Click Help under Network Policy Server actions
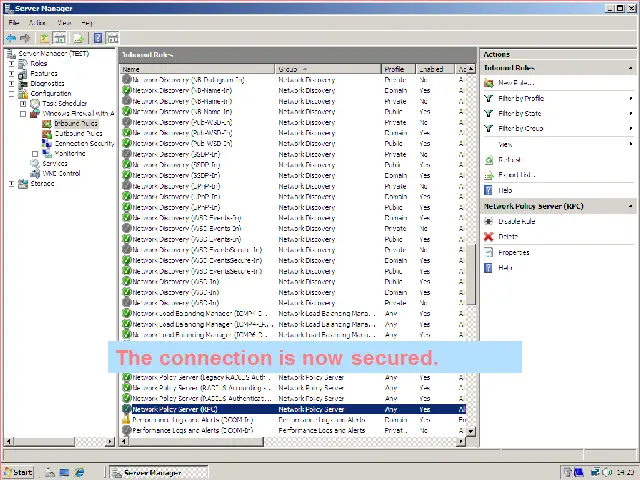This screenshot has width=640, height=480. pos(505,268)
